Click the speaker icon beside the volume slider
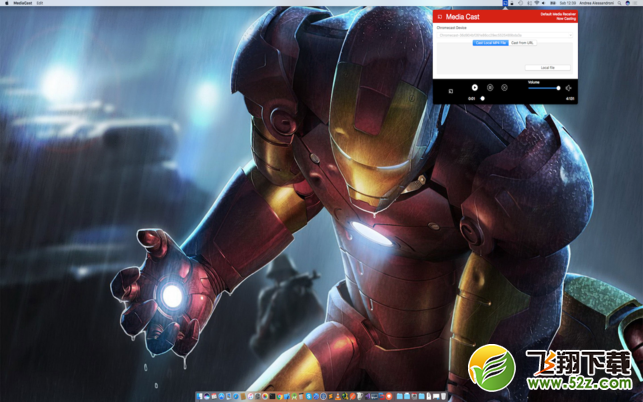The width and height of the screenshot is (643, 402). tap(568, 88)
